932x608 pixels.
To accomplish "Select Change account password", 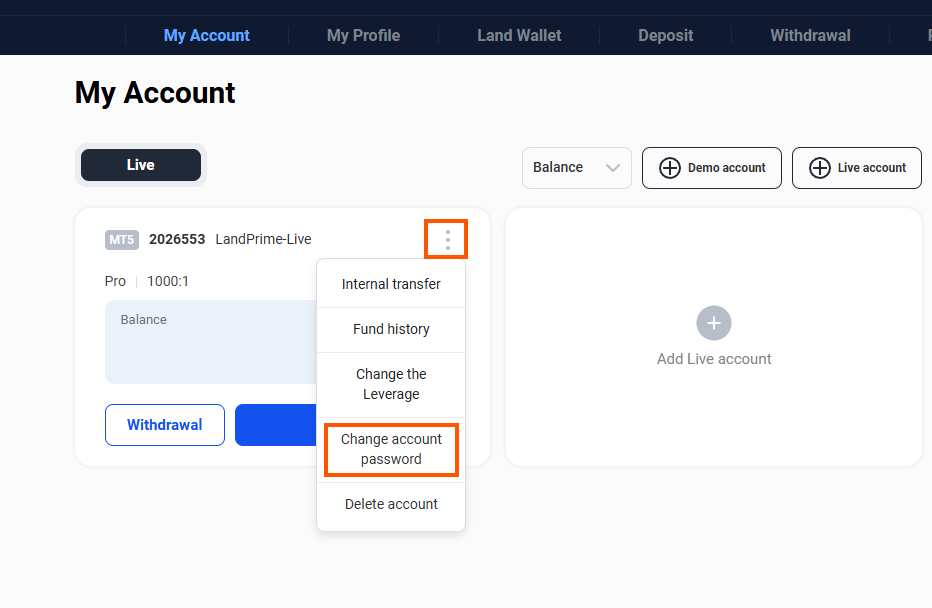I will [x=391, y=449].
